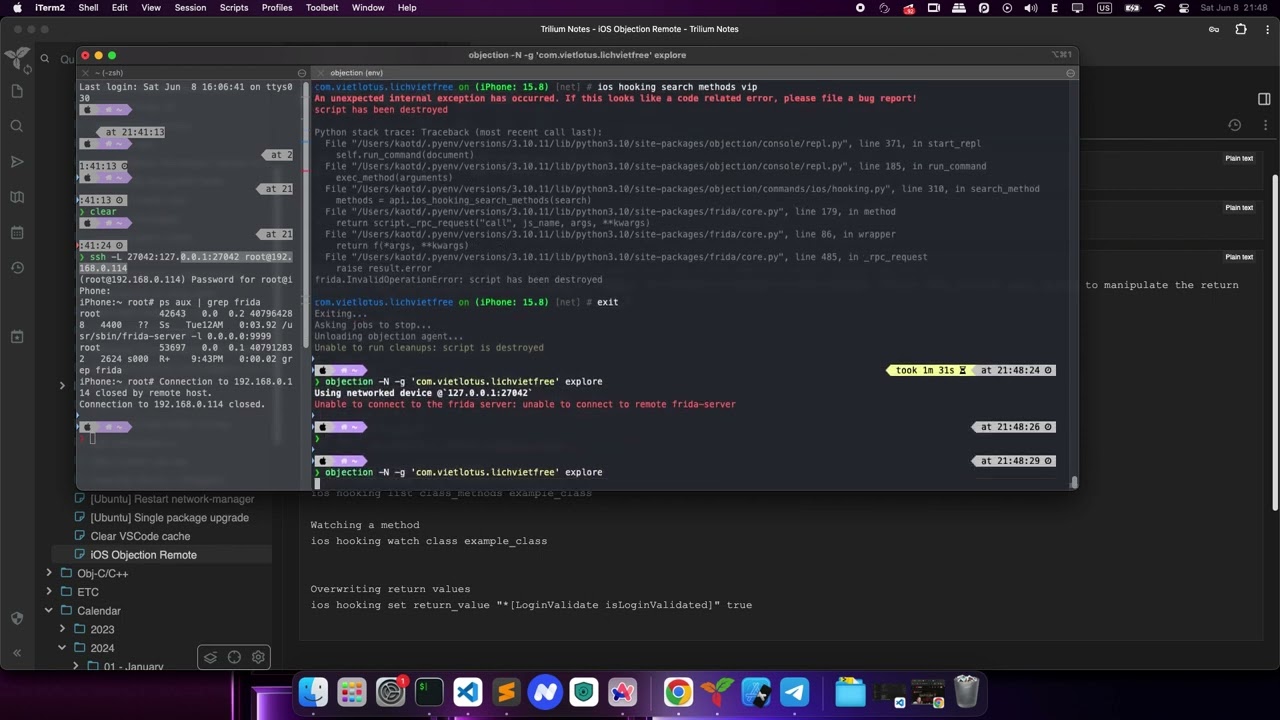
Task: Open recent changes history icon in Trilium
Action: [x=17, y=268]
